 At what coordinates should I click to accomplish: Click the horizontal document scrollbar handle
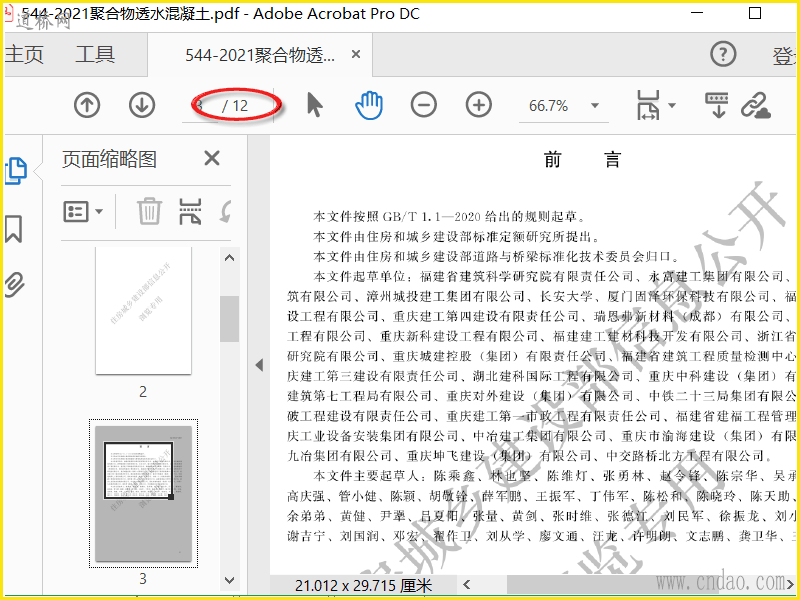point(643,584)
